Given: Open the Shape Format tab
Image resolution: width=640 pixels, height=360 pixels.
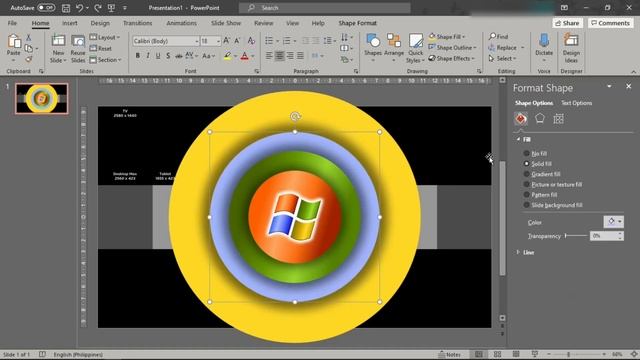Looking at the screenshot, I should tap(358, 23).
